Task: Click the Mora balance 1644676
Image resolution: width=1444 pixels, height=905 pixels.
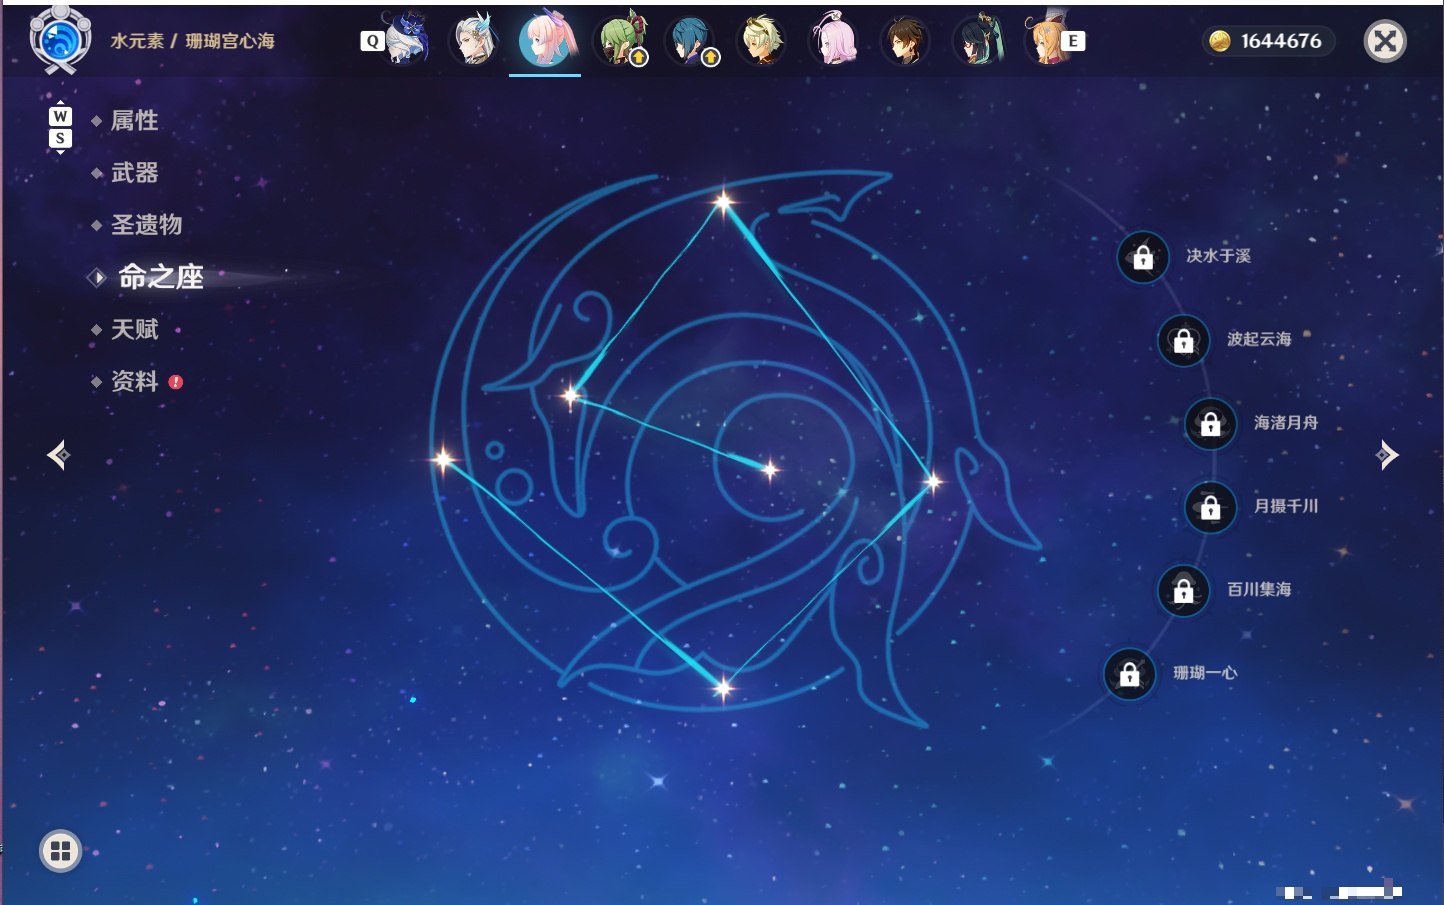Action: pyautogui.click(x=1281, y=41)
